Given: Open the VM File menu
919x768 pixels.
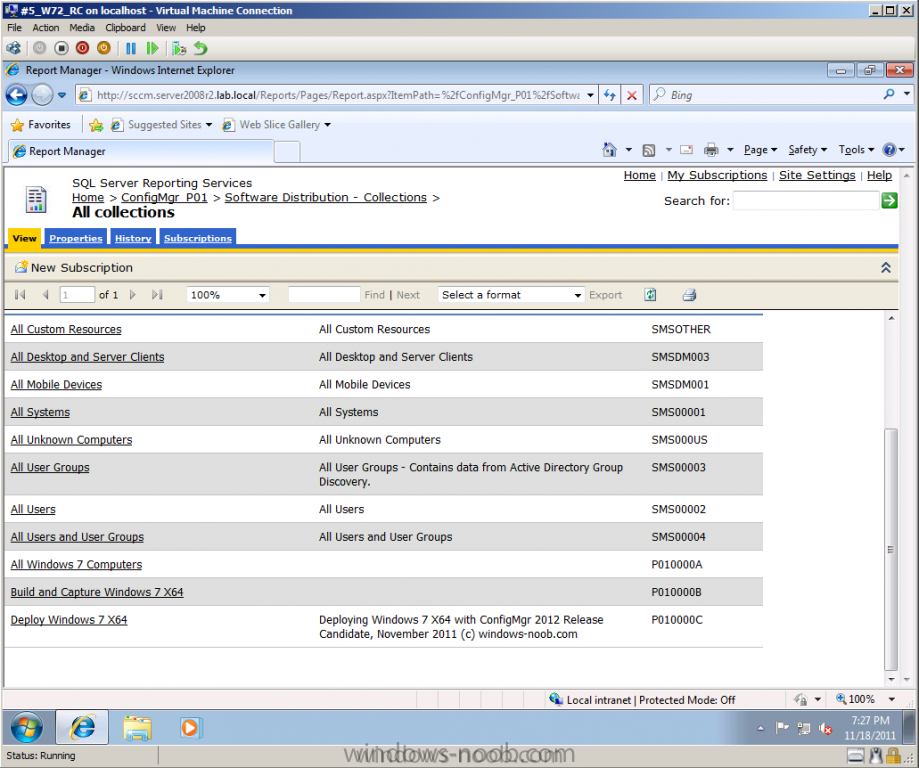Looking at the screenshot, I should point(14,28).
